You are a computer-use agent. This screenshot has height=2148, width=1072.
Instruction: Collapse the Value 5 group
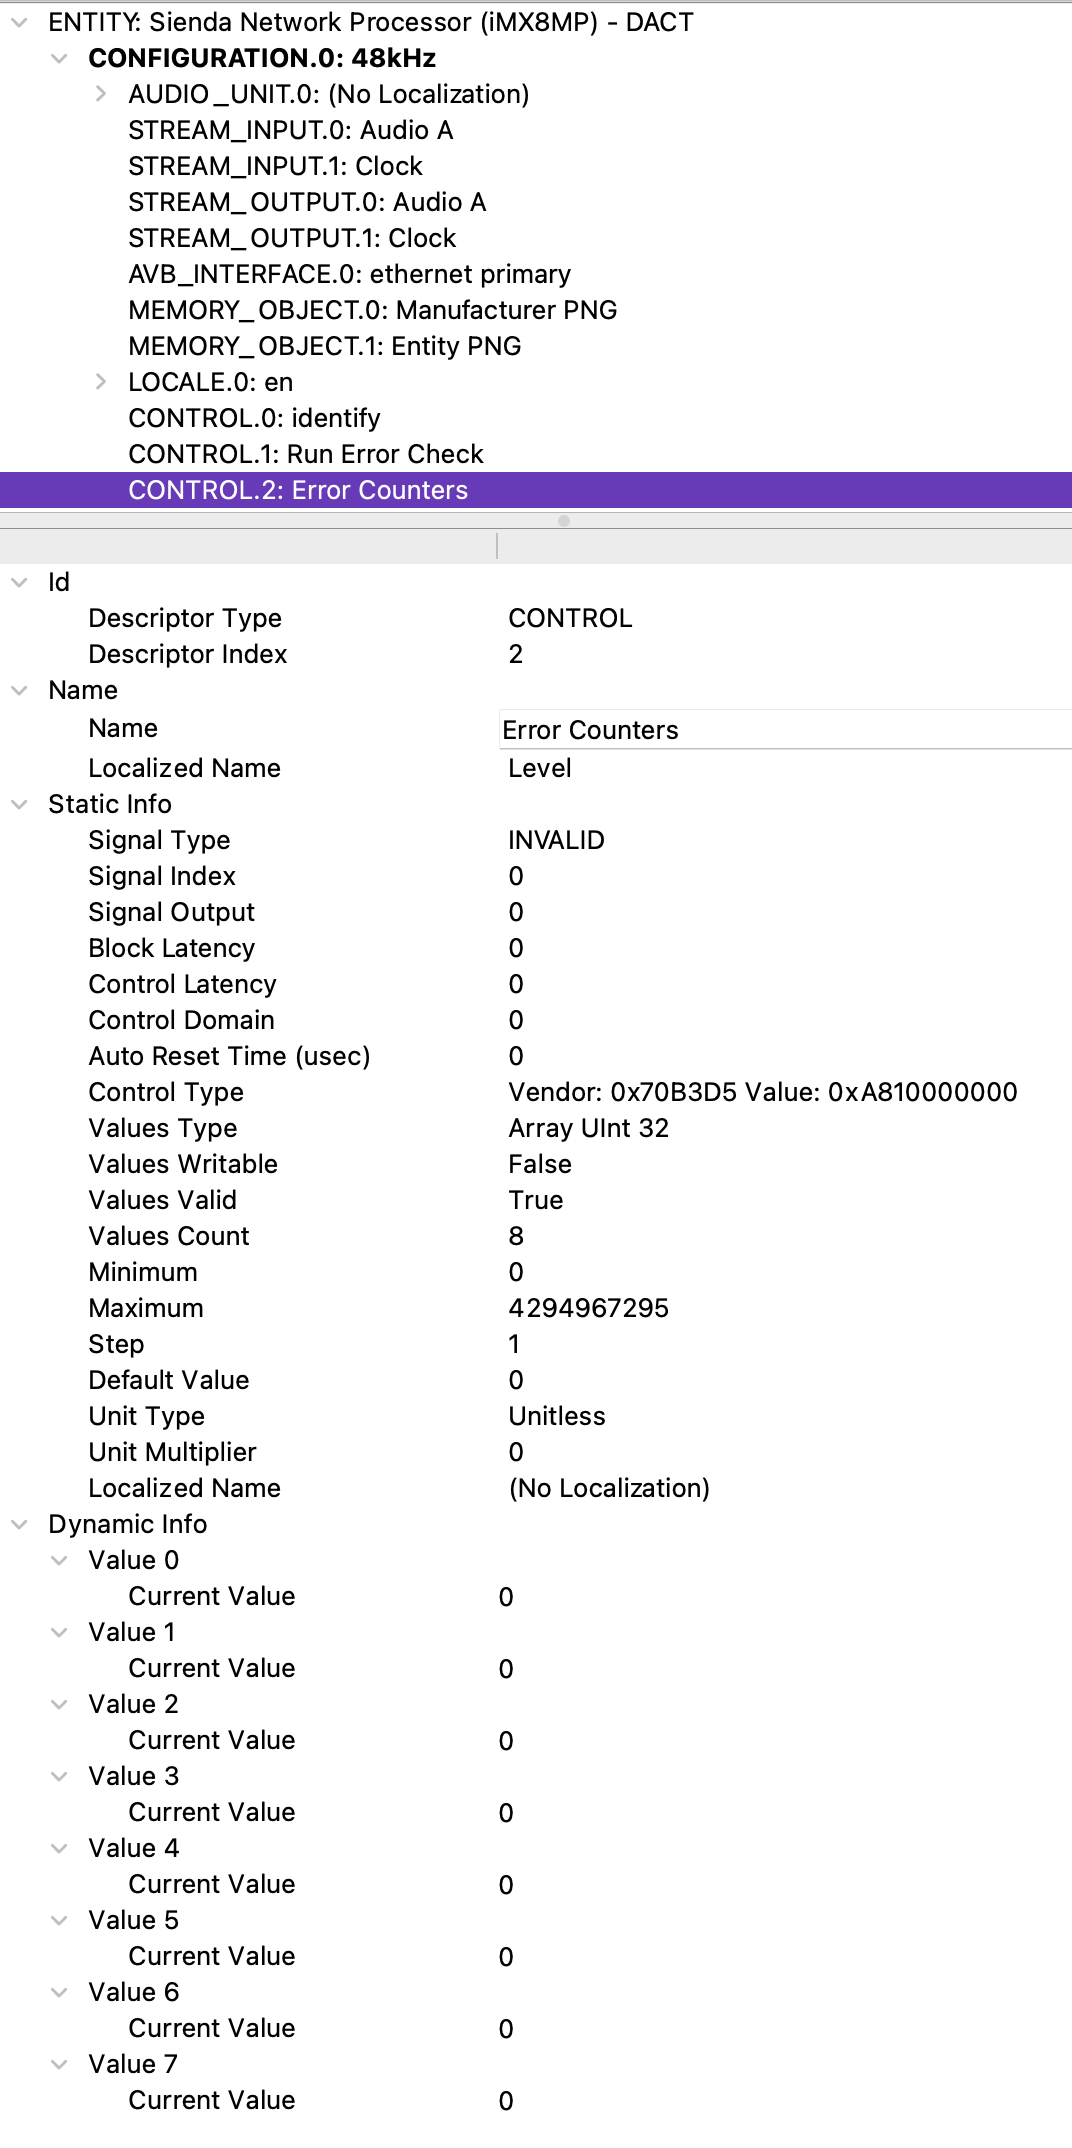[x=59, y=1920]
